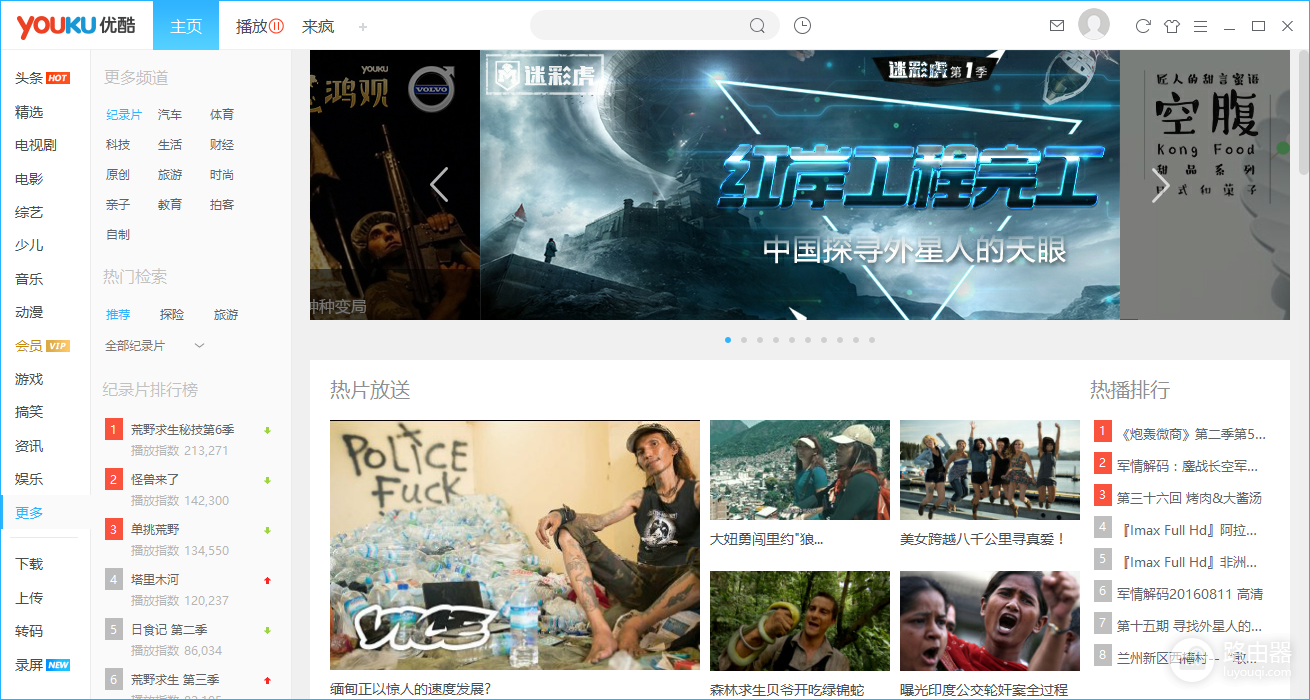Expand the 全部纪录片 dropdown

pyautogui.click(x=155, y=345)
